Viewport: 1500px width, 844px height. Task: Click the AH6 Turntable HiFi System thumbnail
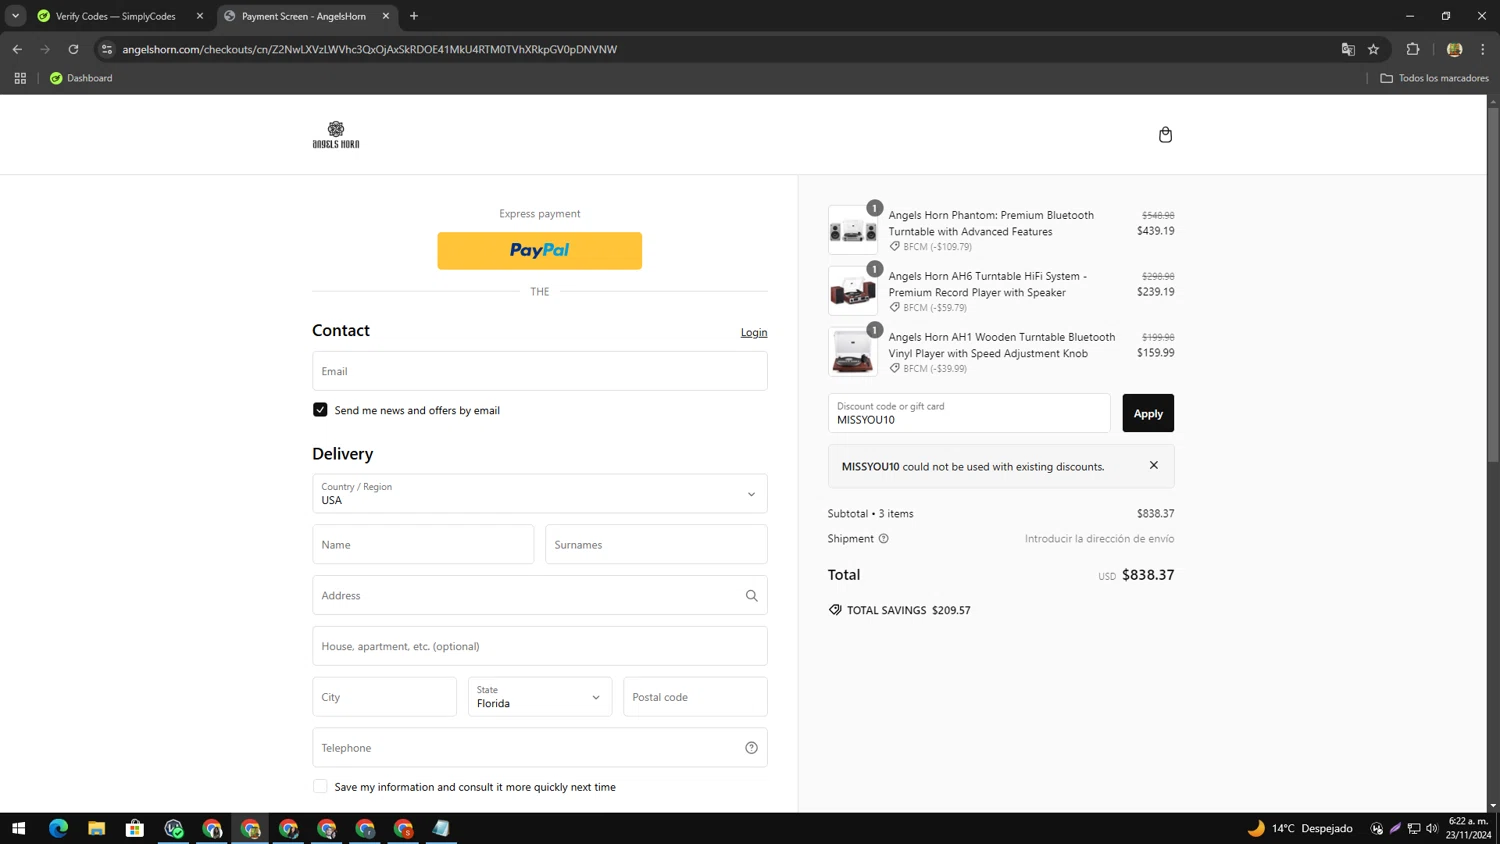click(x=853, y=291)
